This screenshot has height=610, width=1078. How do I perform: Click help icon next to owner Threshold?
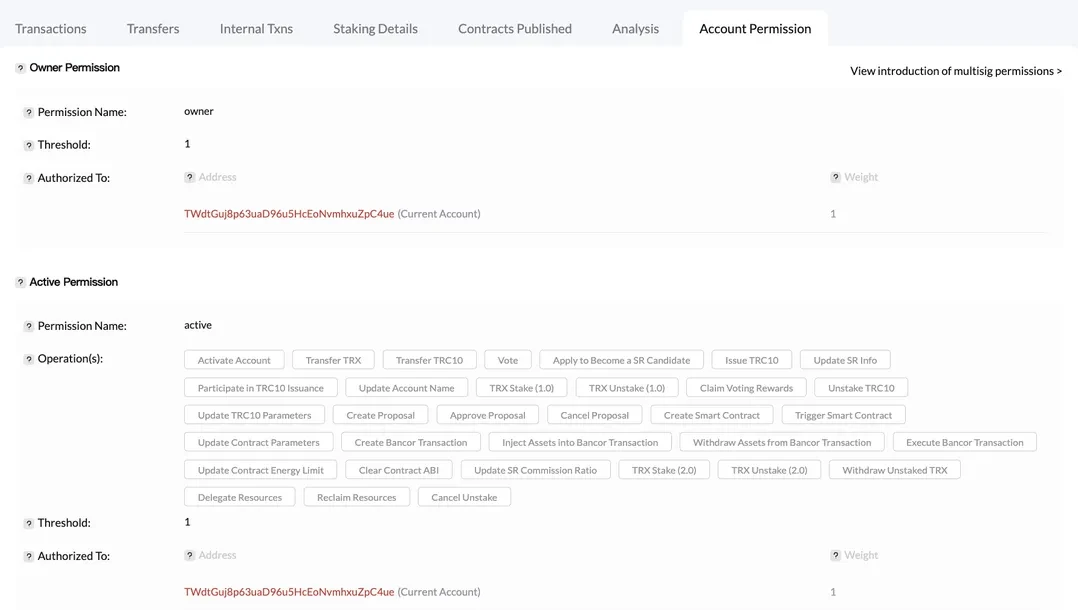tap(29, 145)
